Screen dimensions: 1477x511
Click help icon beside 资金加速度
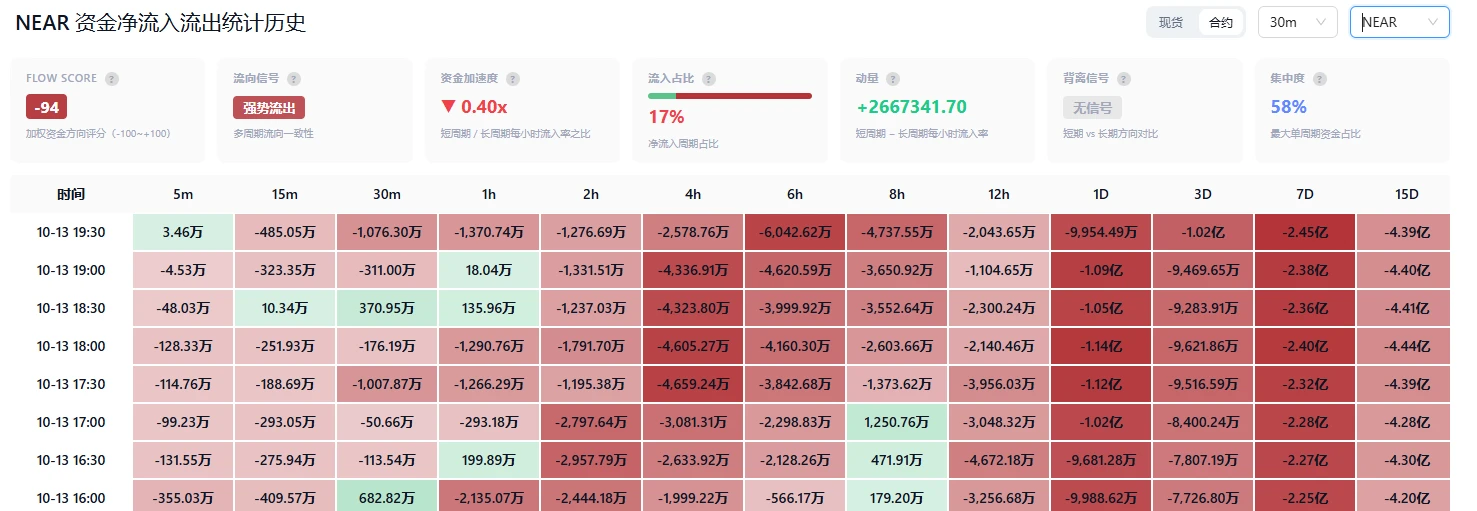click(513, 79)
